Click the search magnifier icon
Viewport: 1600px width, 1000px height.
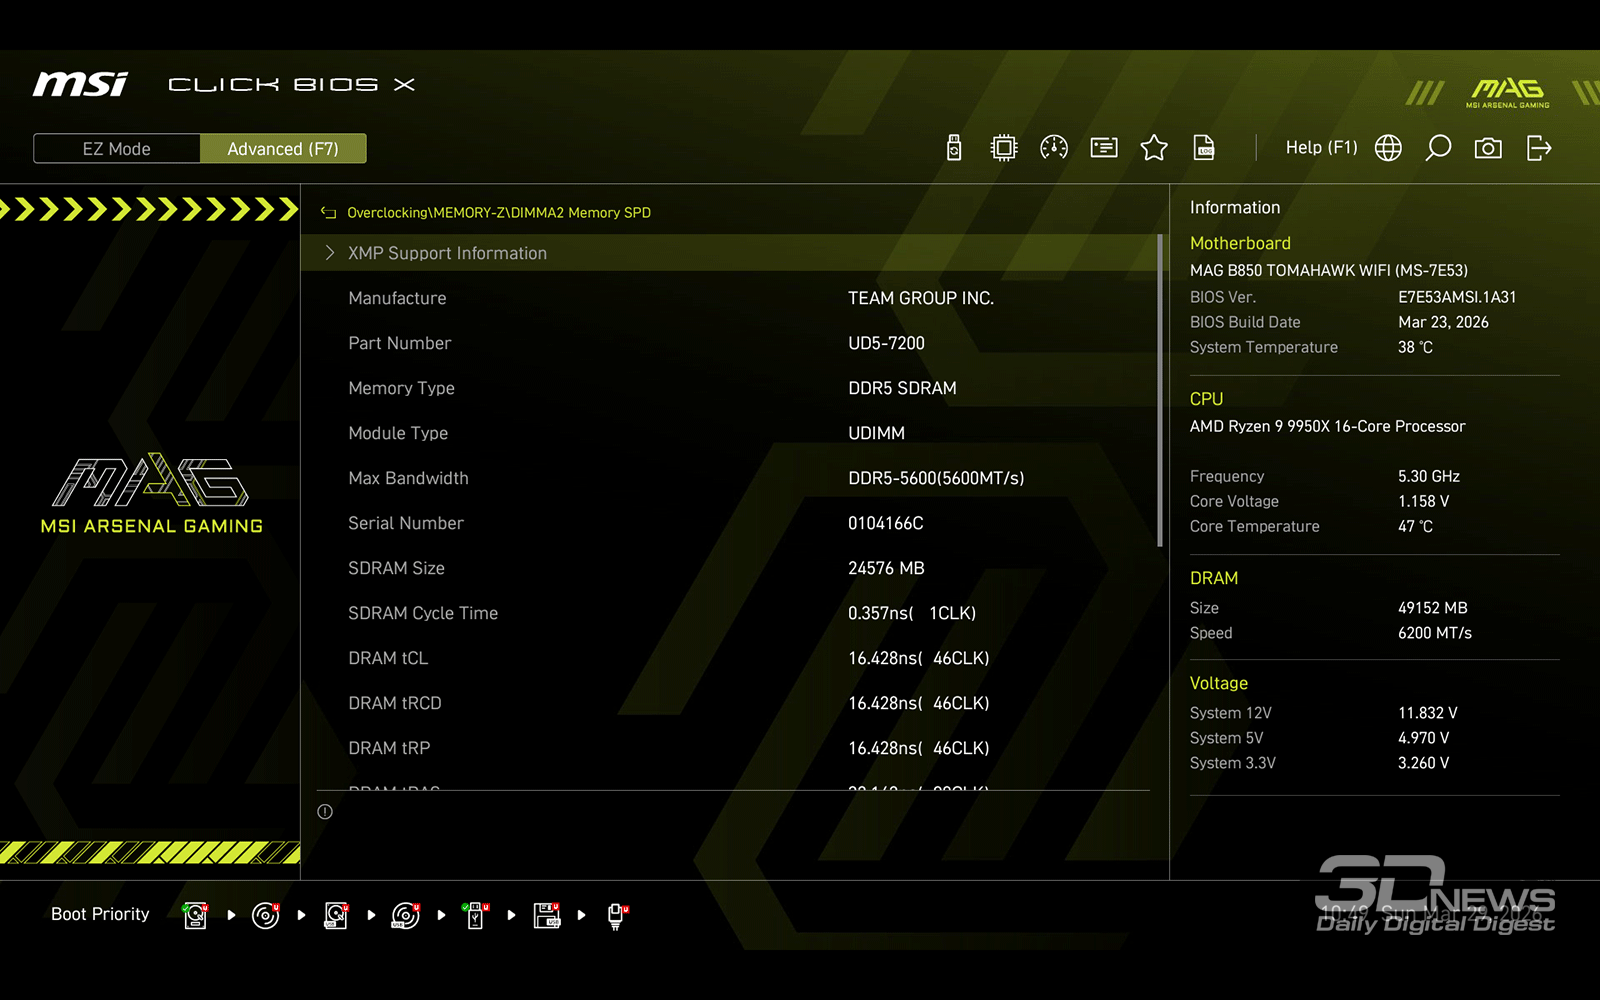1438,148
